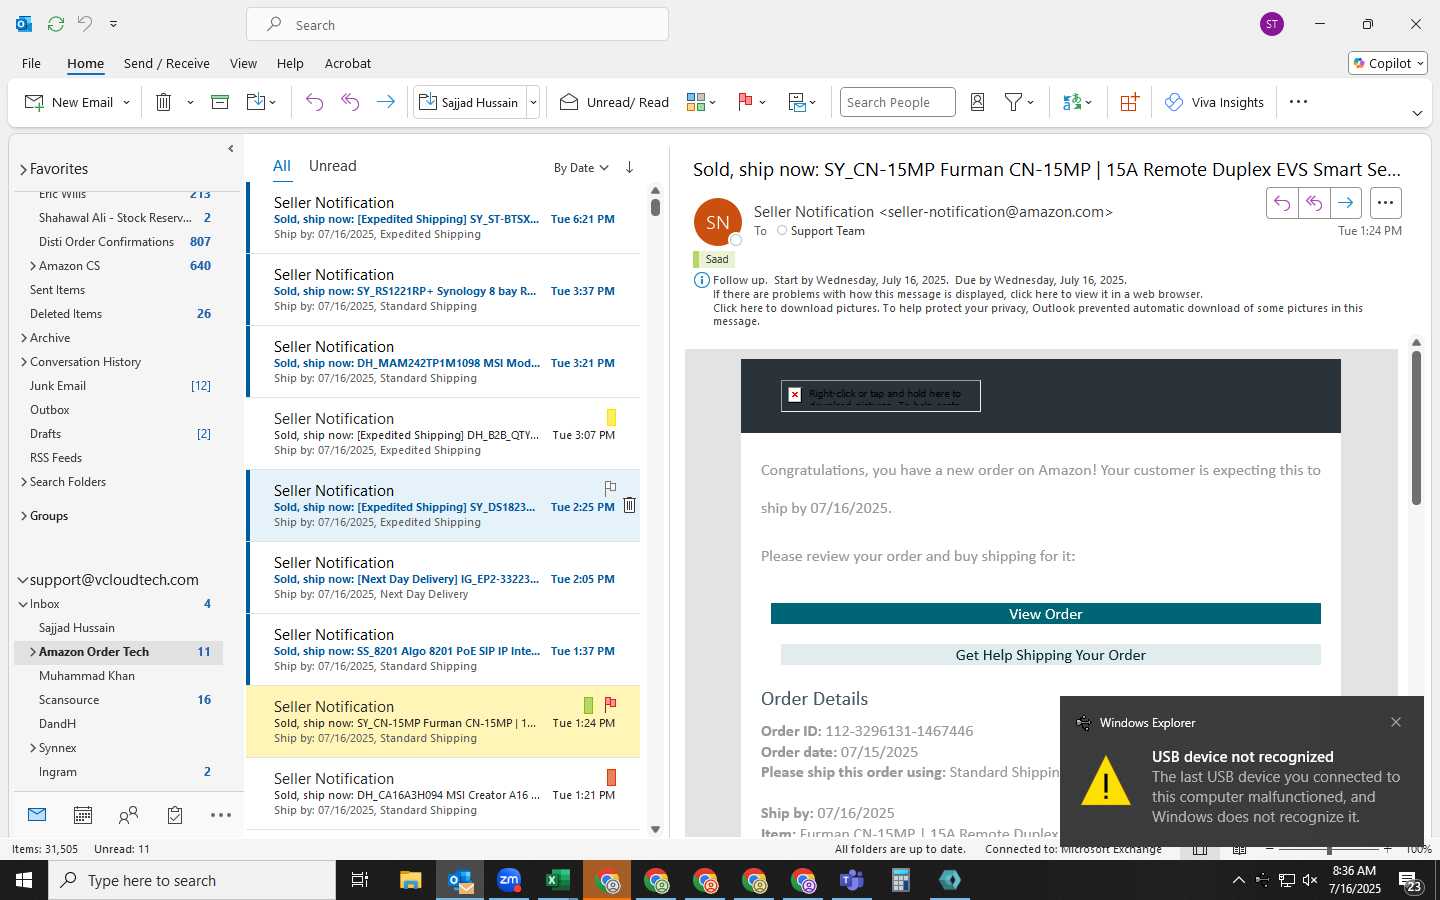Image resolution: width=1440 pixels, height=900 pixels.
Task: Click the Forward arrow in ribbon
Action: pos(385,102)
